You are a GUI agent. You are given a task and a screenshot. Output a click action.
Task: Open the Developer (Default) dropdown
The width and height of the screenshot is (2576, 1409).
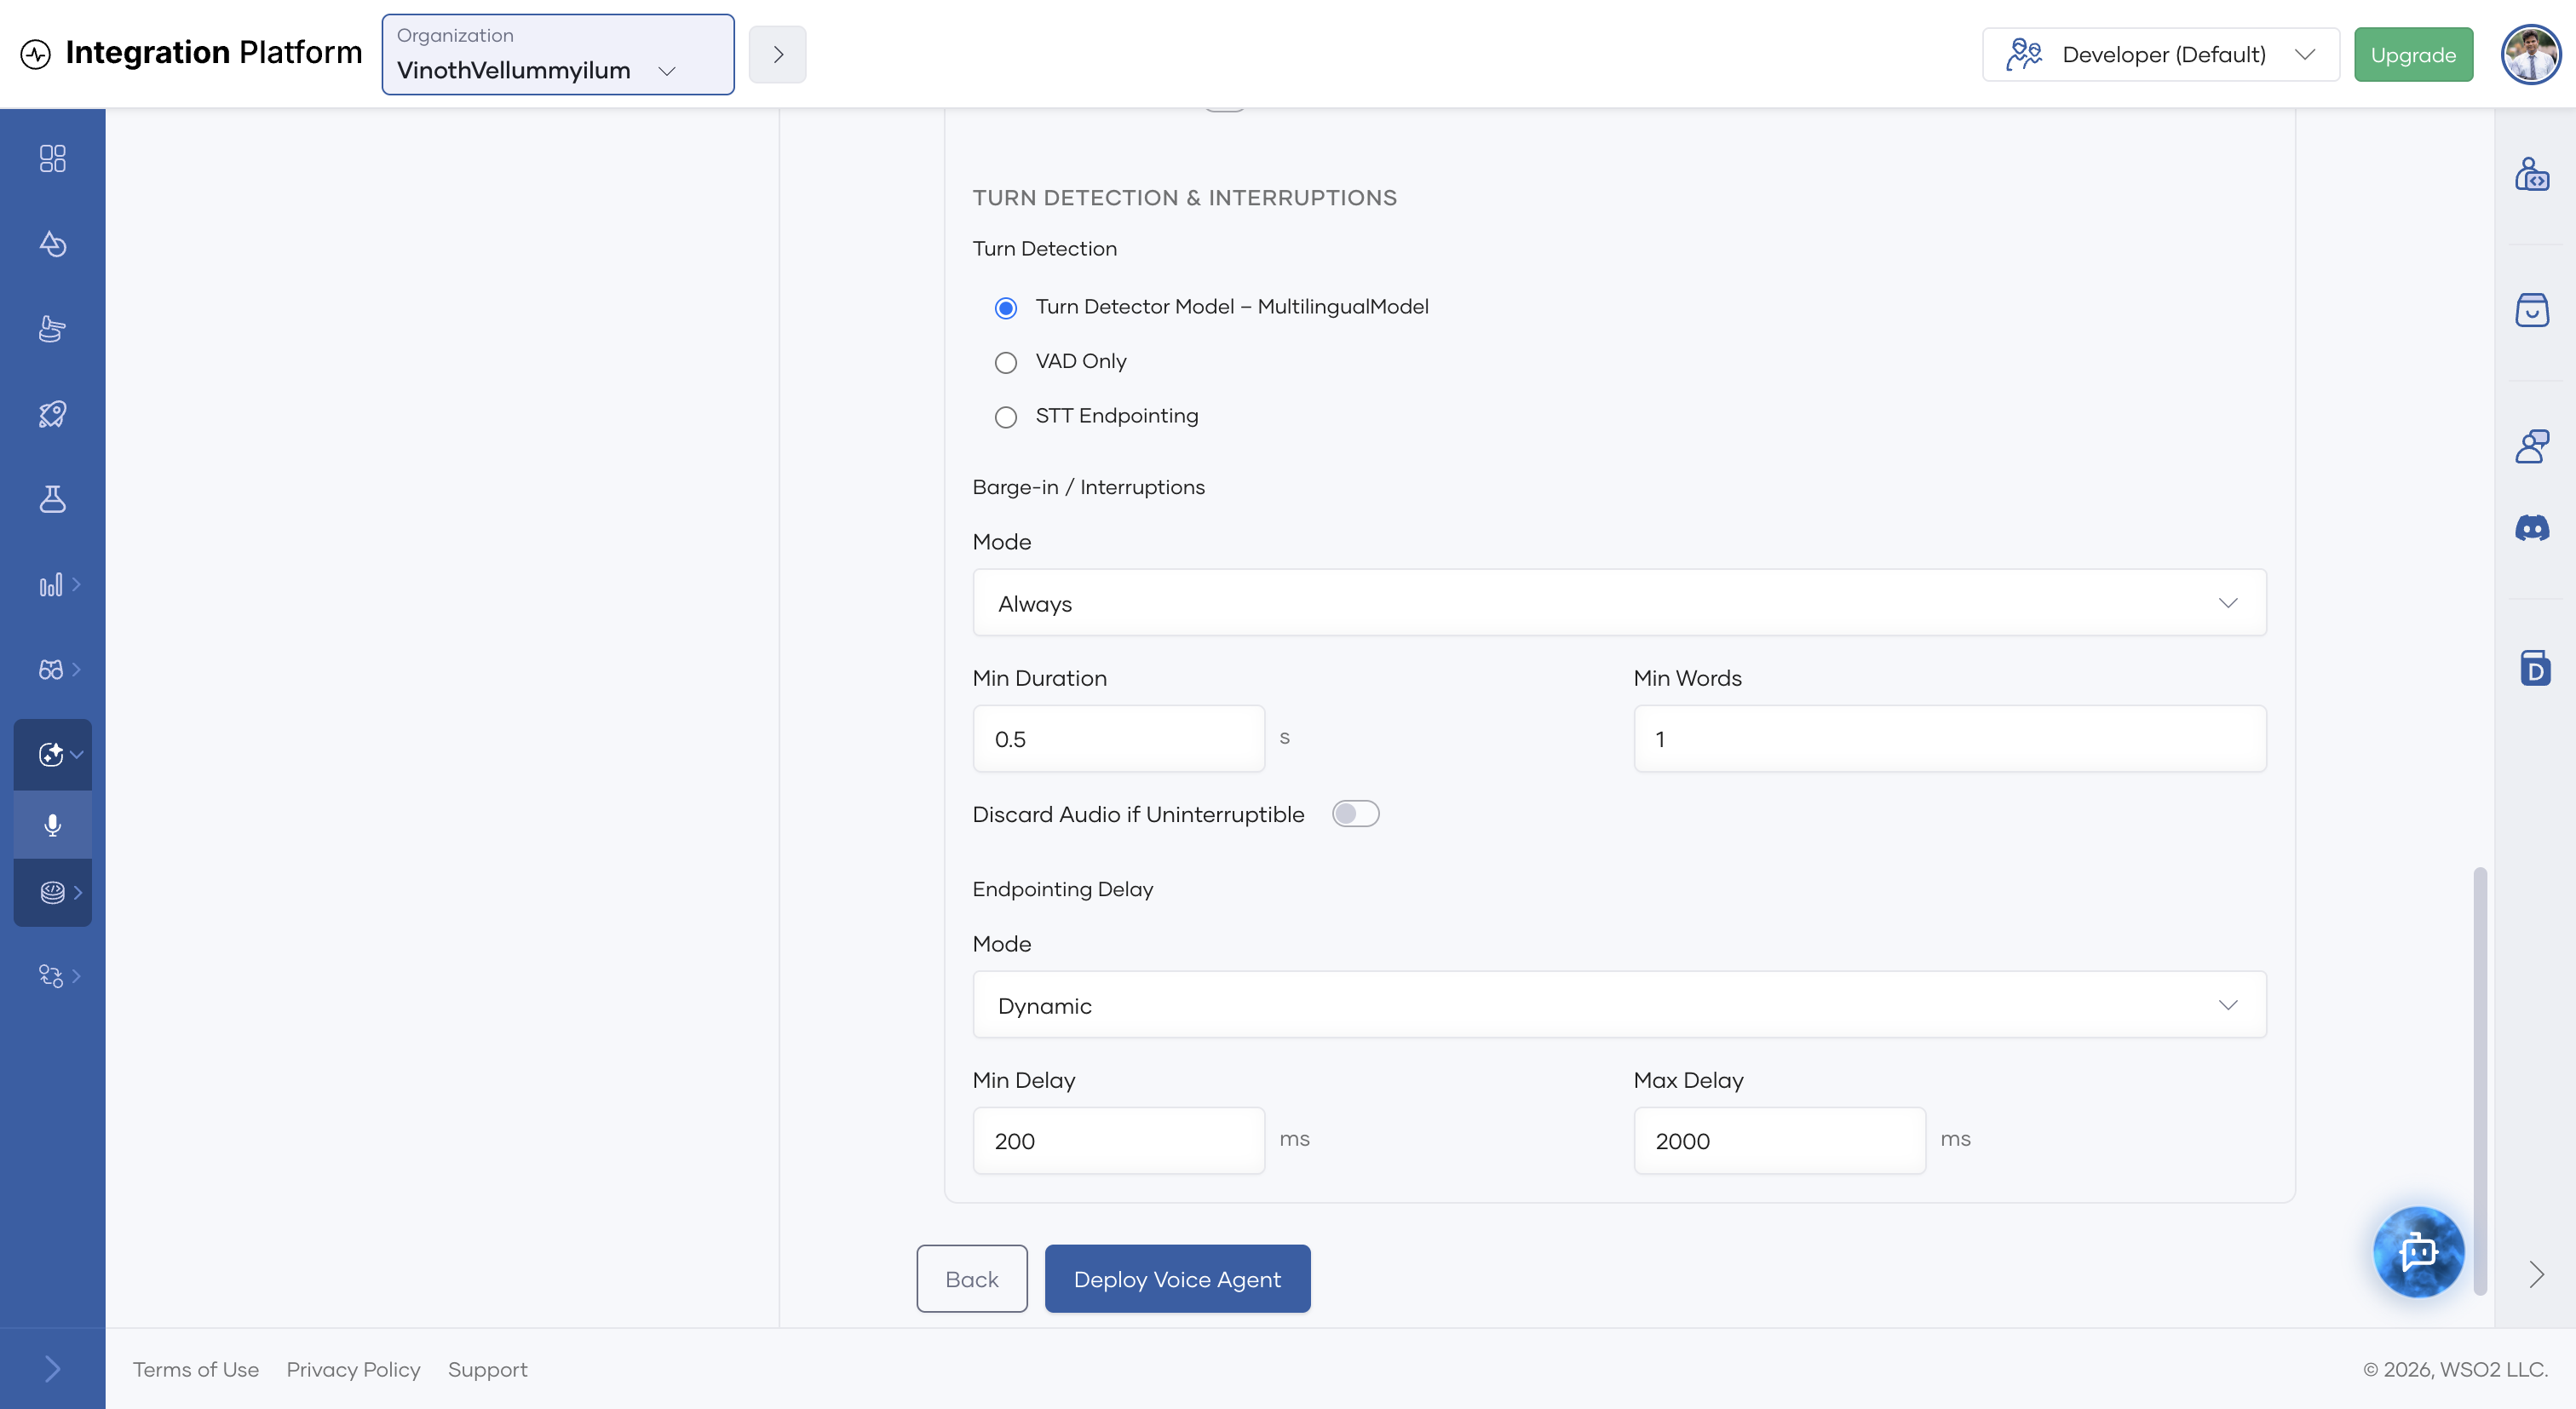(2160, 54)
